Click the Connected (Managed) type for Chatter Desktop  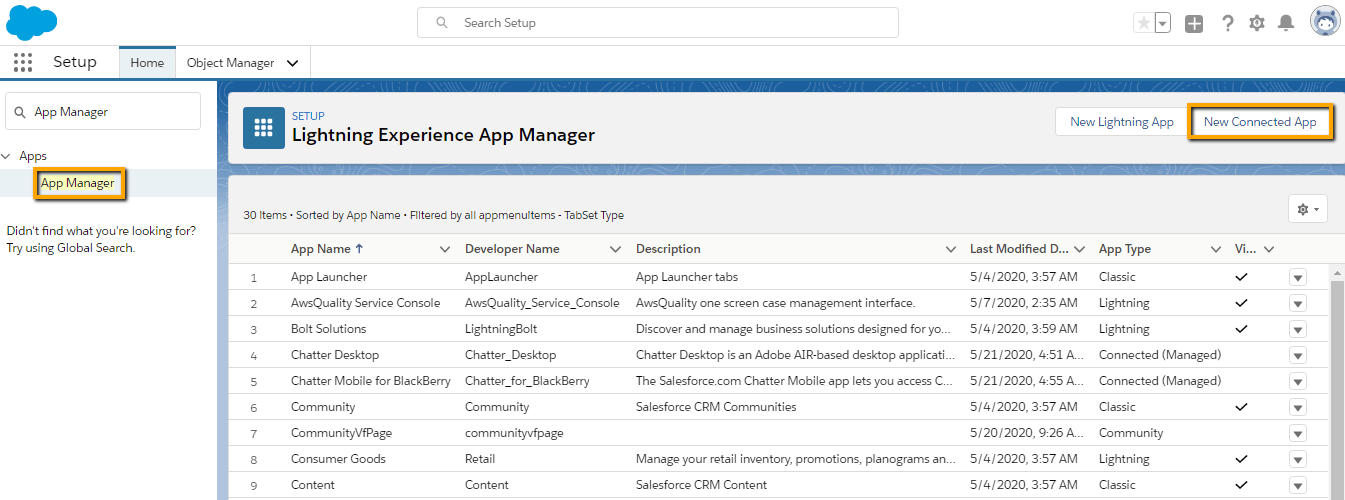pos(1160,355)
